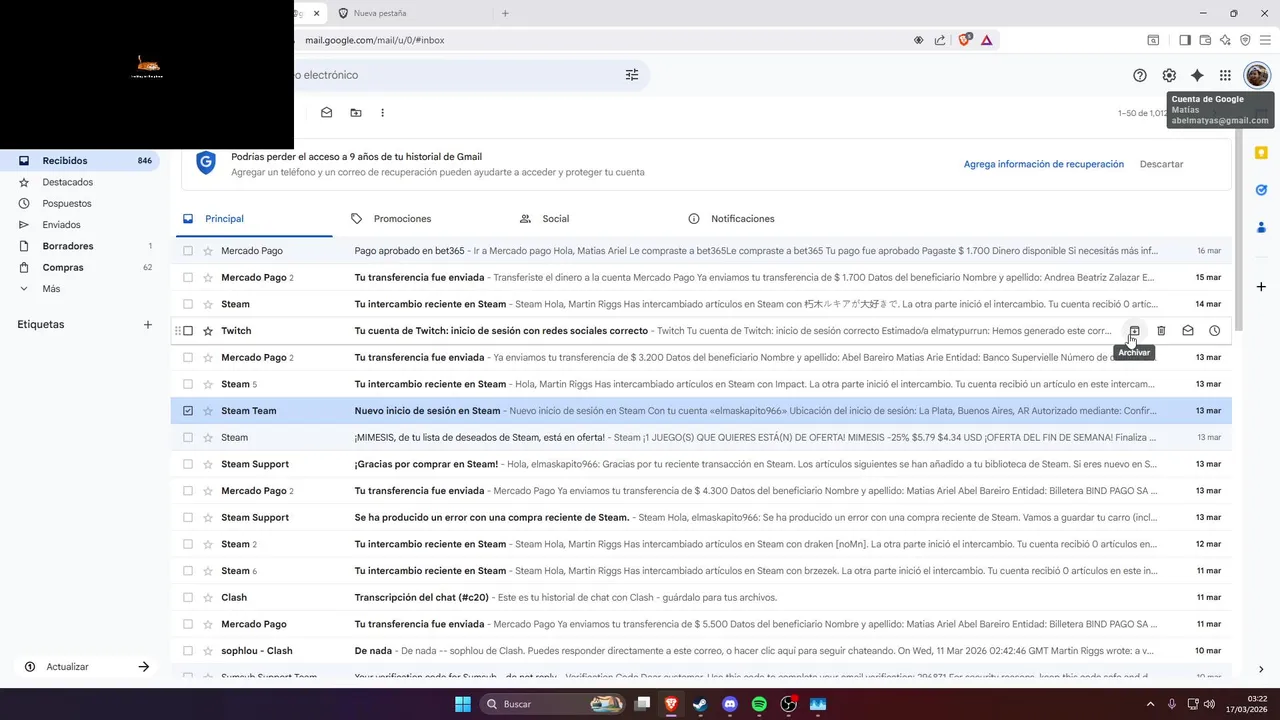Open Google Keep in side panel
Viewport: 1280px width, 720px height.
(1261, 153)
